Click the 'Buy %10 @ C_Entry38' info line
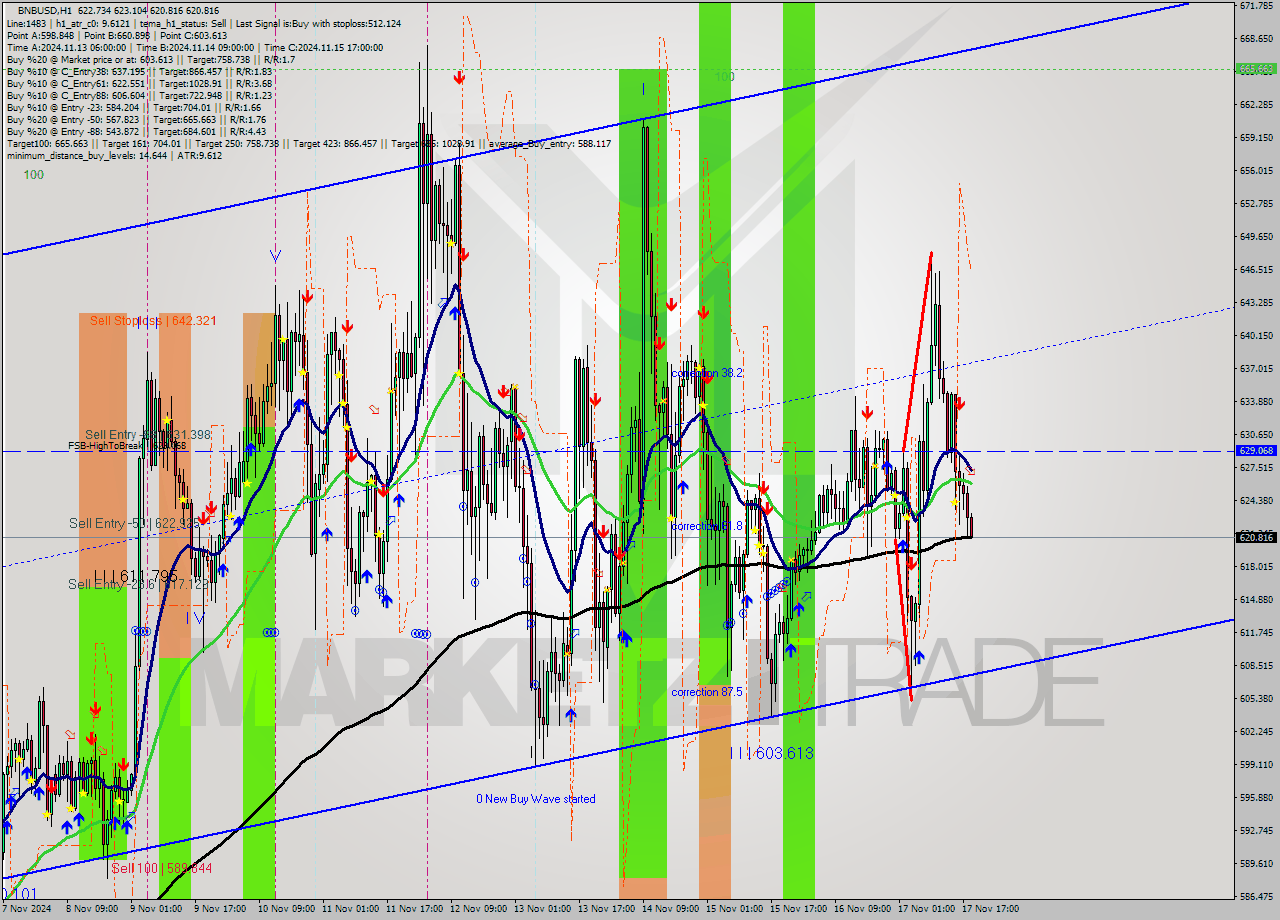Screen dimensions: 1280x920 tap(139, 71)
